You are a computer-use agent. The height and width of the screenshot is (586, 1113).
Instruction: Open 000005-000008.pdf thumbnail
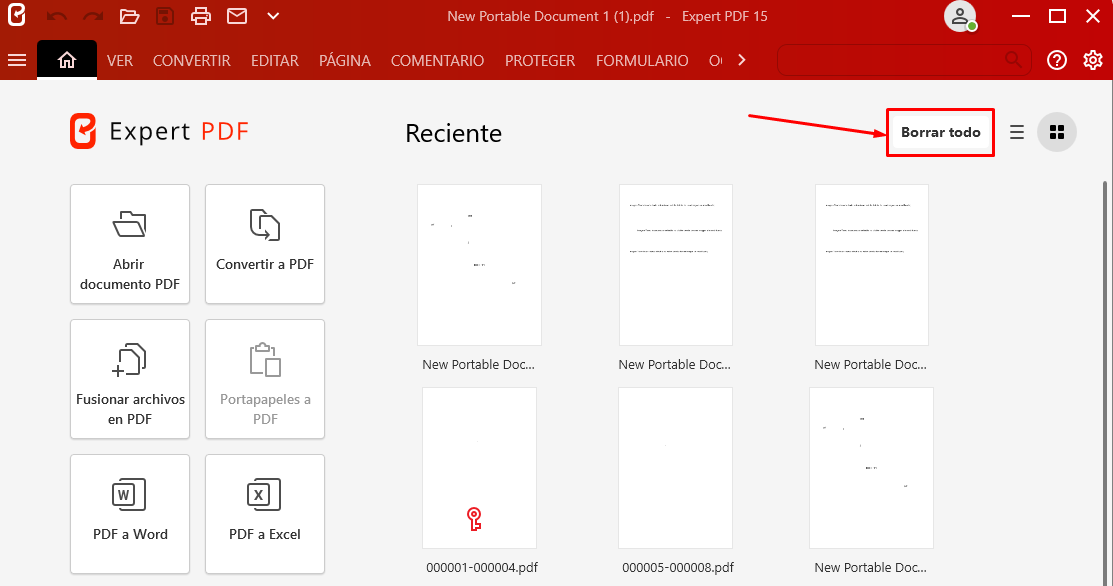click(675, 468)
